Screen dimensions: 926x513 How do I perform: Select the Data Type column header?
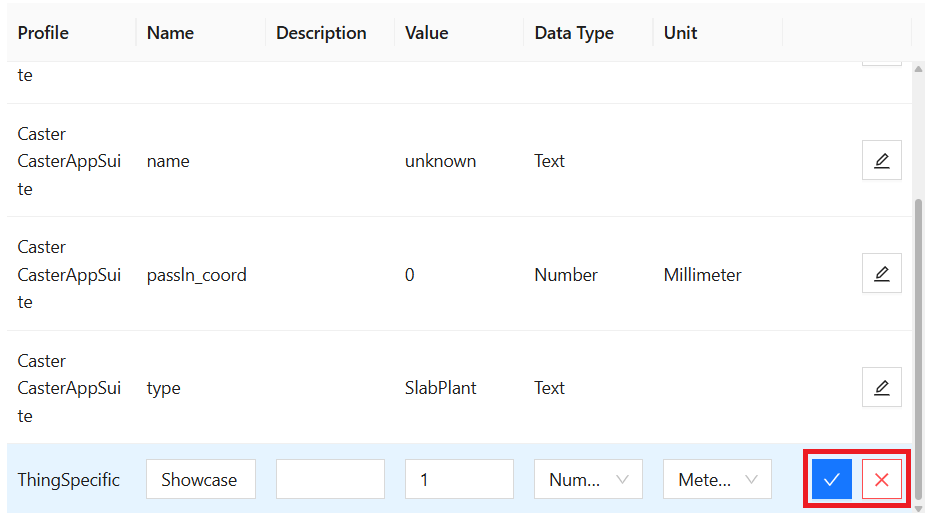pos(574,33)
